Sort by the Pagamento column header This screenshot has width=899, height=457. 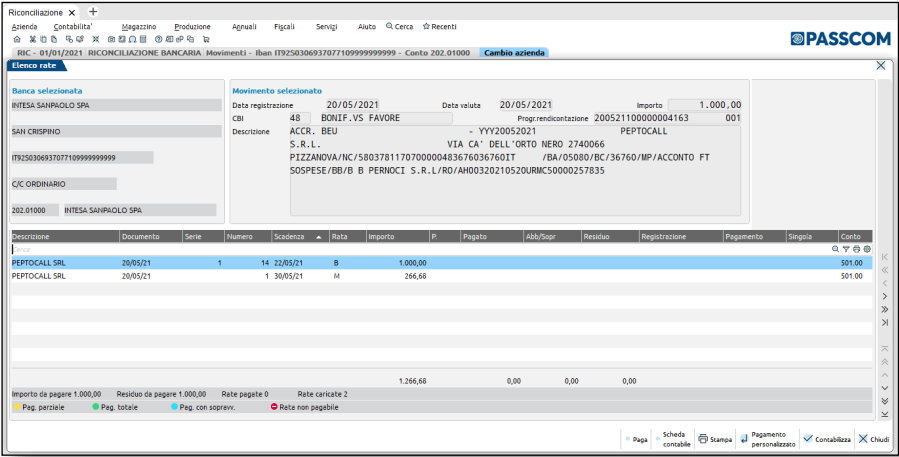[753, 236]
